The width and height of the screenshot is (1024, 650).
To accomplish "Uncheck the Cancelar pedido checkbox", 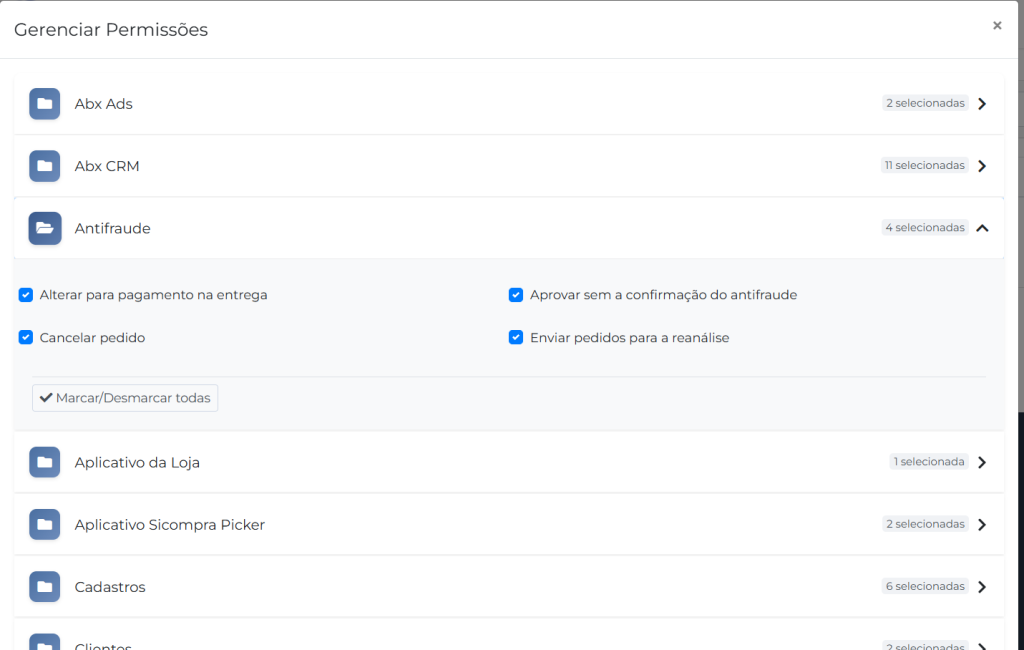I will coord(26,338).
